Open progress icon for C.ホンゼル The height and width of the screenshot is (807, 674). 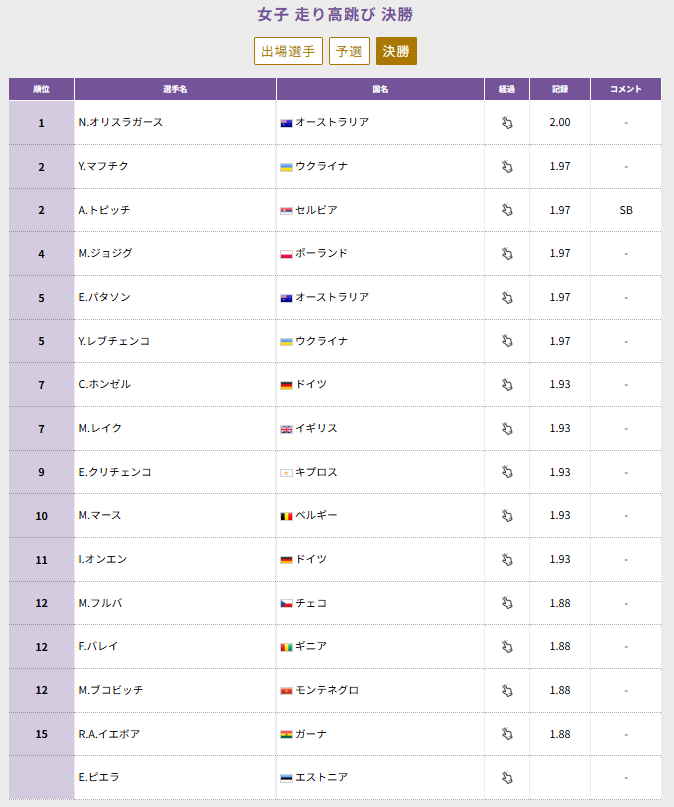click(507, 385)
